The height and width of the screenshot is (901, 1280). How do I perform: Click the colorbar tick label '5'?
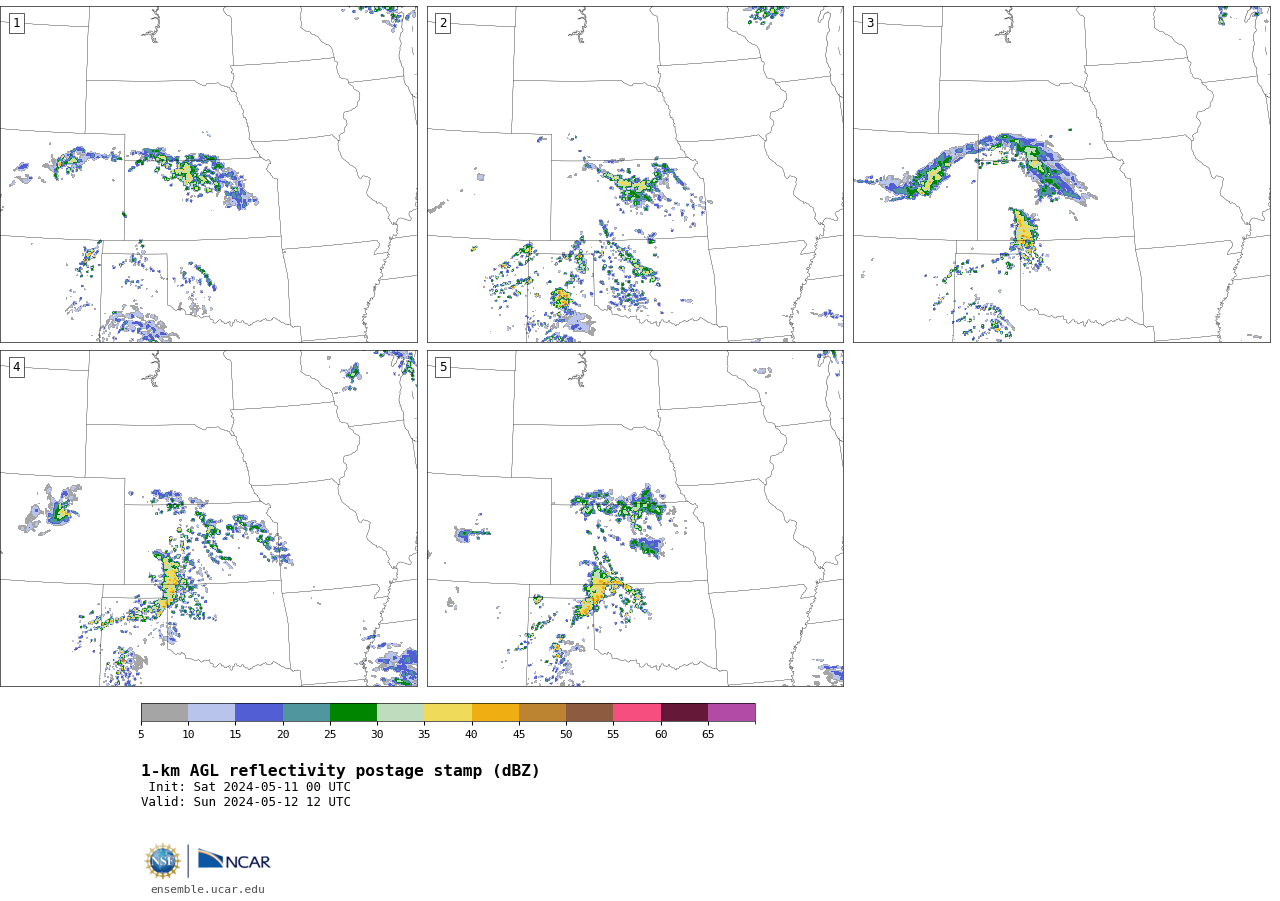pos(141,735)
